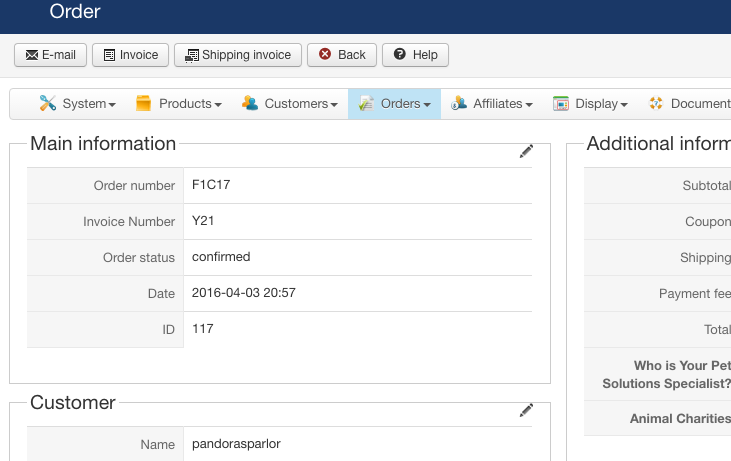Click the Customers people icon
Viewport: 731px width, 461px height.
pos(250,104)
